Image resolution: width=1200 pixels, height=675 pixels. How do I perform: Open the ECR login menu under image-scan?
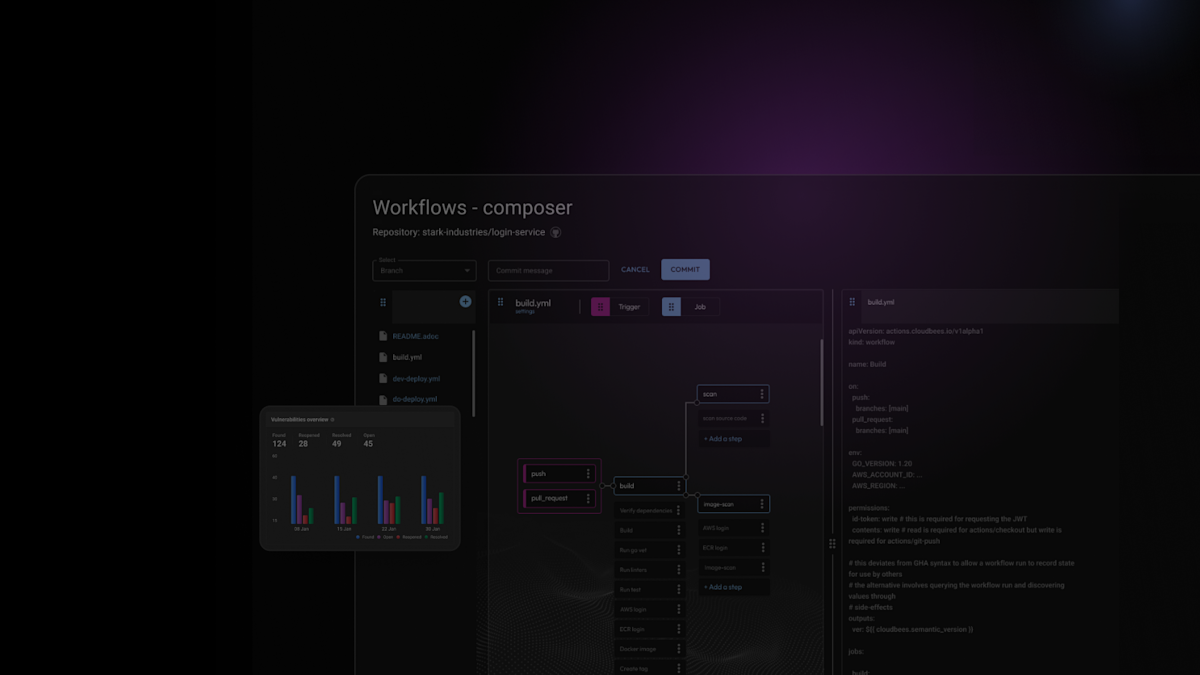tap(762, 548)
